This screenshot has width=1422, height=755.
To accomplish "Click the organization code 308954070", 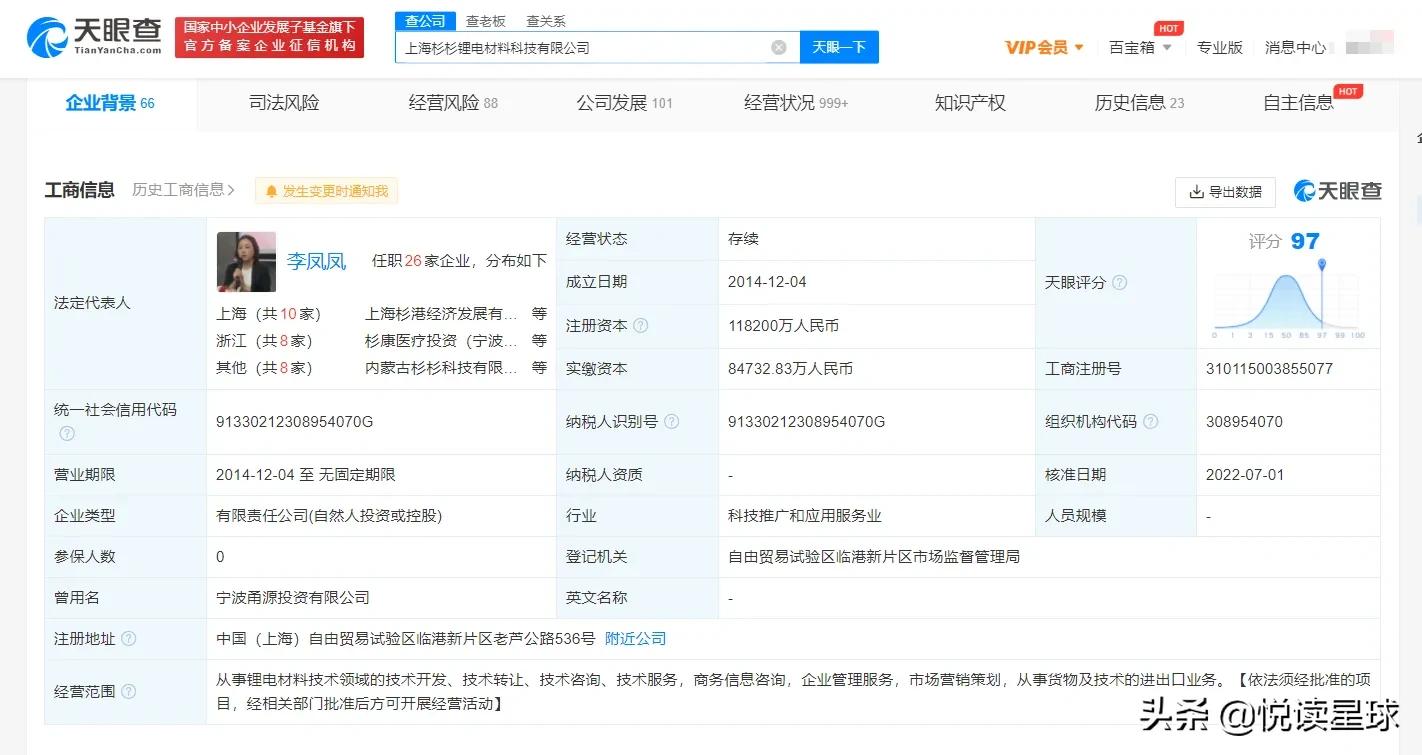I will click(1244, 422).
